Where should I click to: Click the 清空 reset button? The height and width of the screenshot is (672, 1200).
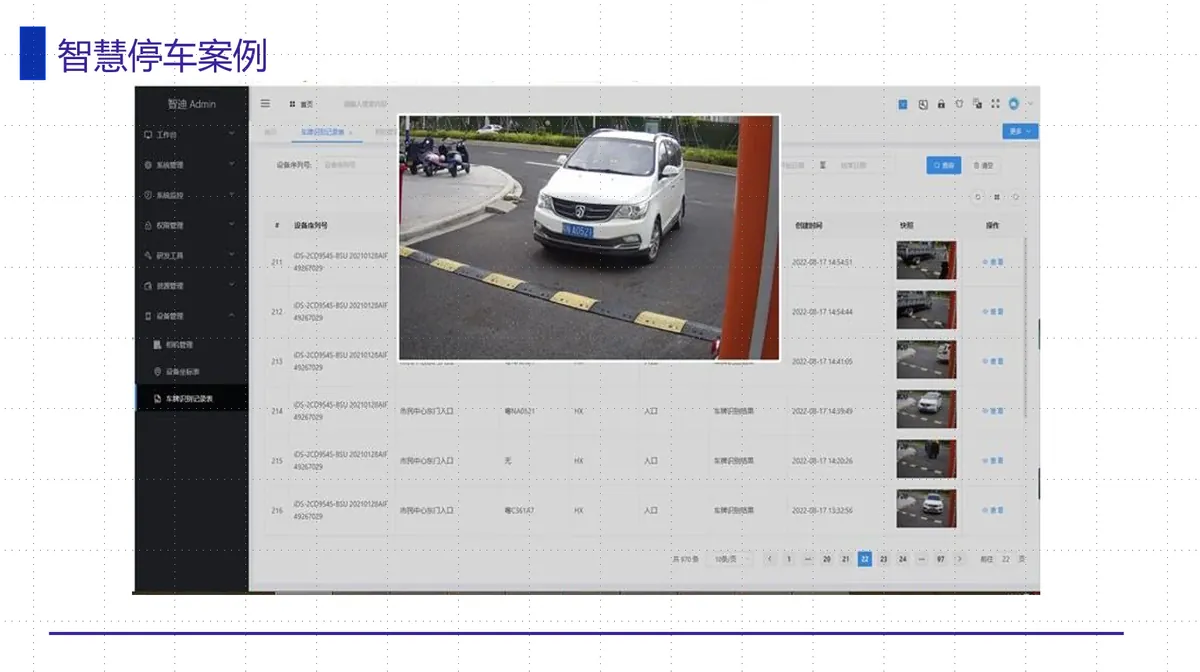[984, 165]
